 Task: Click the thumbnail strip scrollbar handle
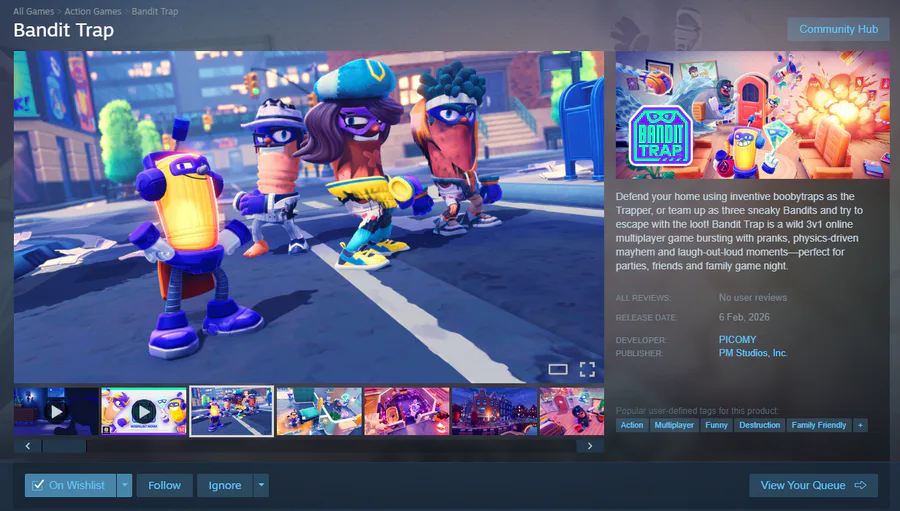[64, 446]
